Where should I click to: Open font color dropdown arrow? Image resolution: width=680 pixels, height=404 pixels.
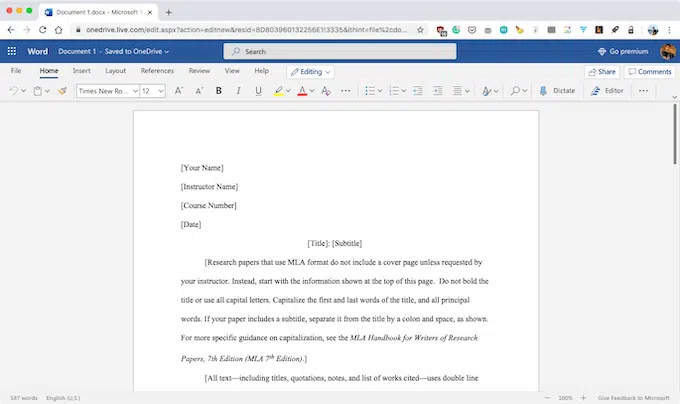click(312, 91)
